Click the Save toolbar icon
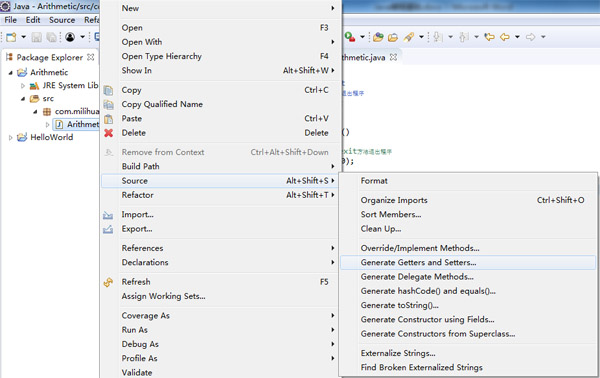This screenshot has width=600, height=378. pos(36,37)
